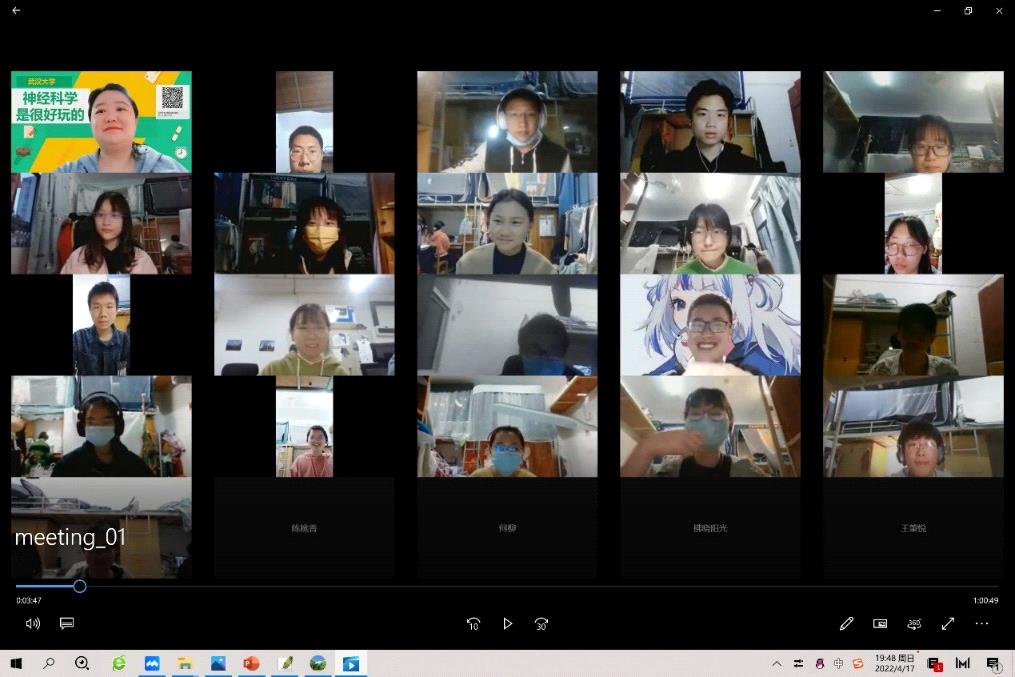The image size is (1015, 677).
Task: Skip back 10 seconds
Action: (x=473, y=624)
